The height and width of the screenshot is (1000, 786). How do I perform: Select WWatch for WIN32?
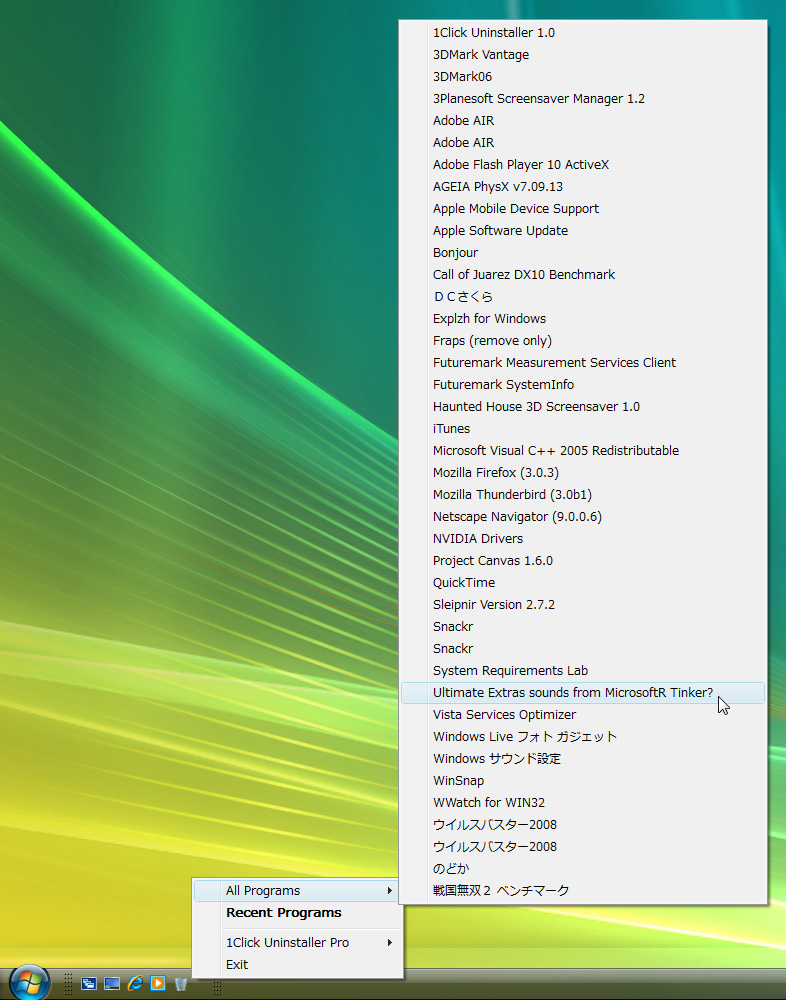pyautogui.click(x=582, y=803)
